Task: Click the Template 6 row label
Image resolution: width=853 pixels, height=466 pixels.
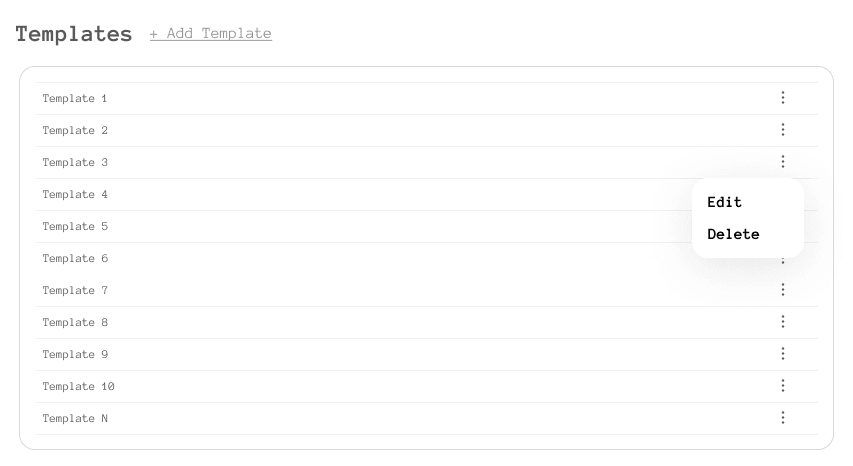Action: tap(75, 259)
